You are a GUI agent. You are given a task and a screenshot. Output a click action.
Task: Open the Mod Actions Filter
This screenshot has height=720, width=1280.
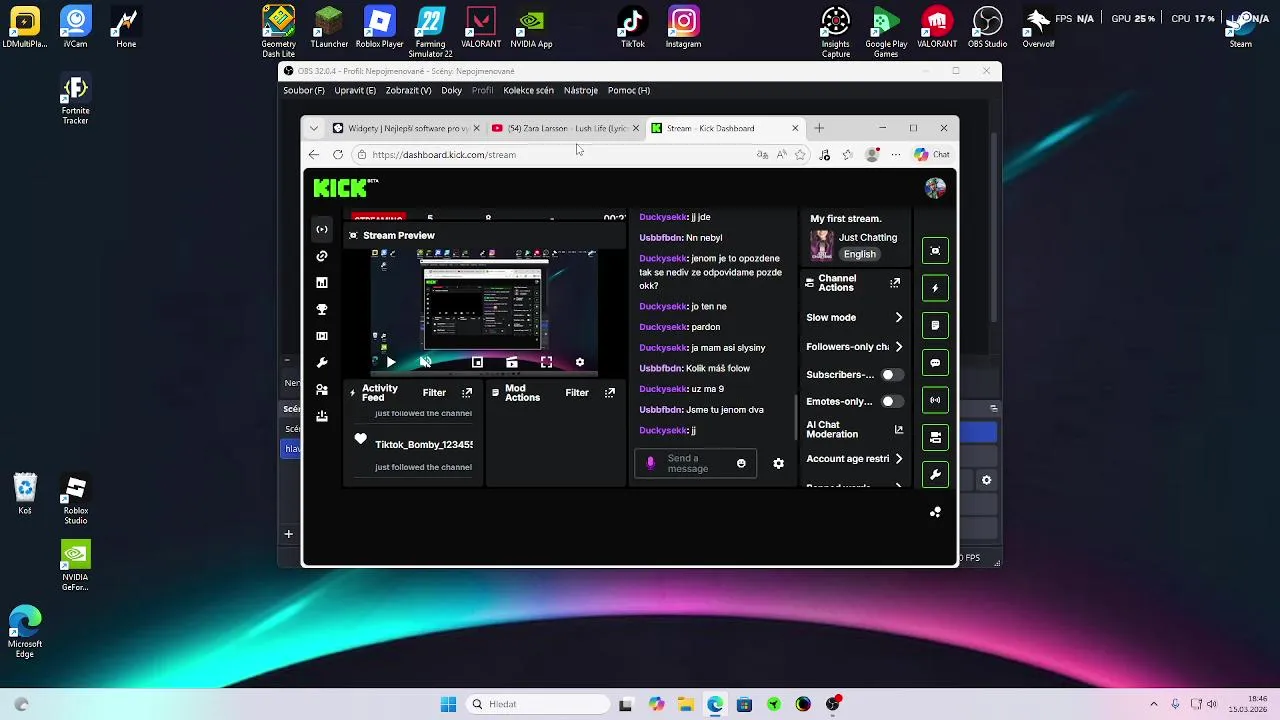click(577, 393)
